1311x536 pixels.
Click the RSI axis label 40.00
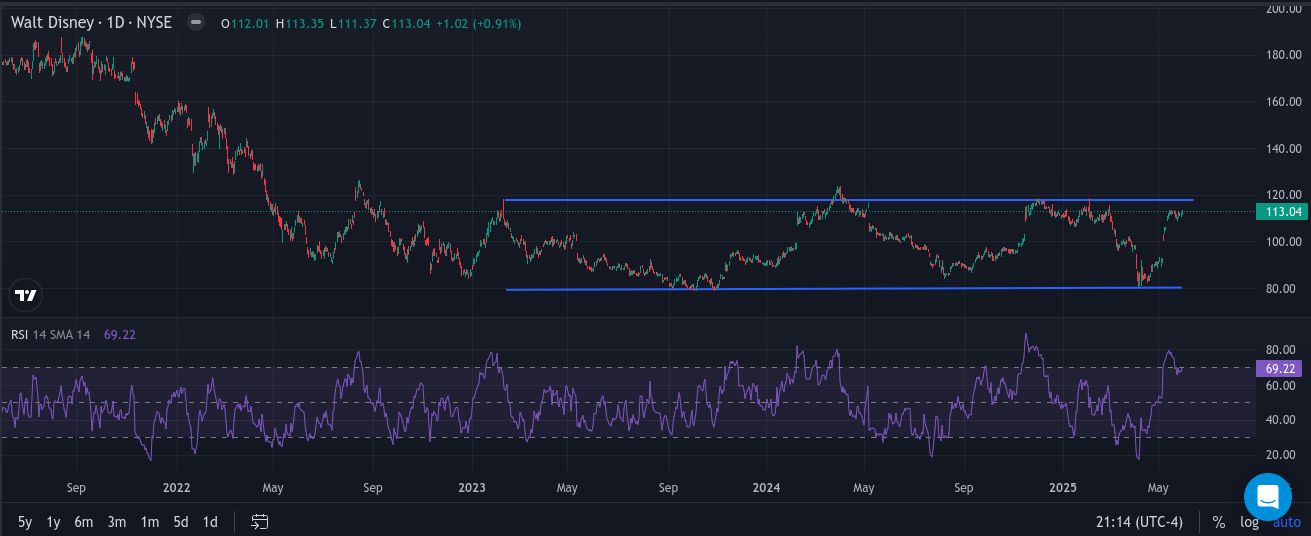tap(1280, 420)
